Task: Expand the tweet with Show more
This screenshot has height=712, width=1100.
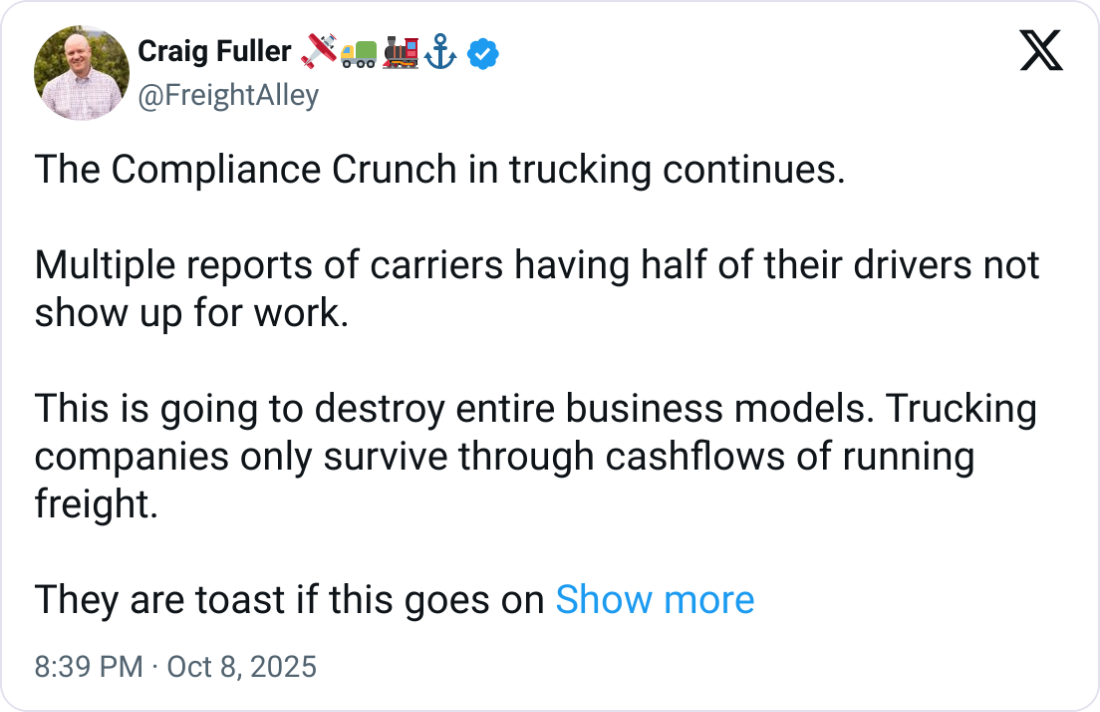Action: click(654, 600)
